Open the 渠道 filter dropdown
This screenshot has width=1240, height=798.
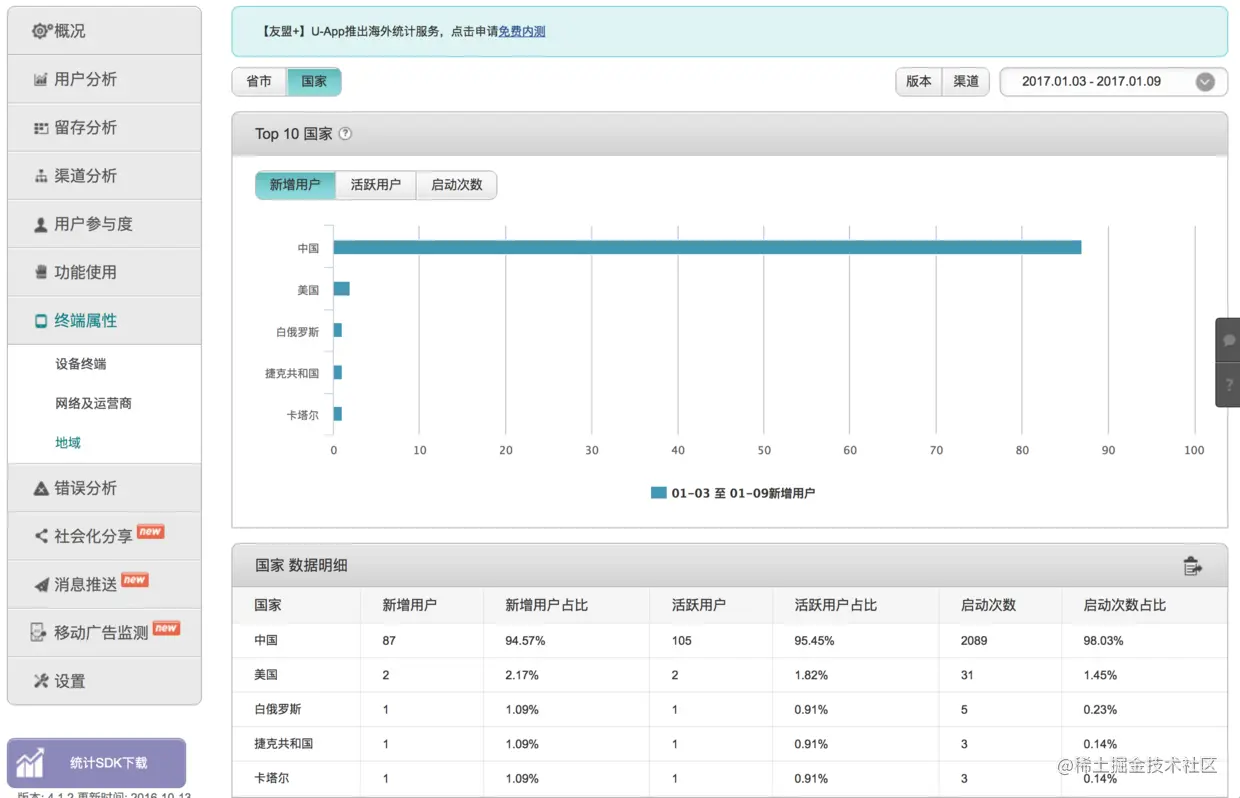tap(966, 82)
